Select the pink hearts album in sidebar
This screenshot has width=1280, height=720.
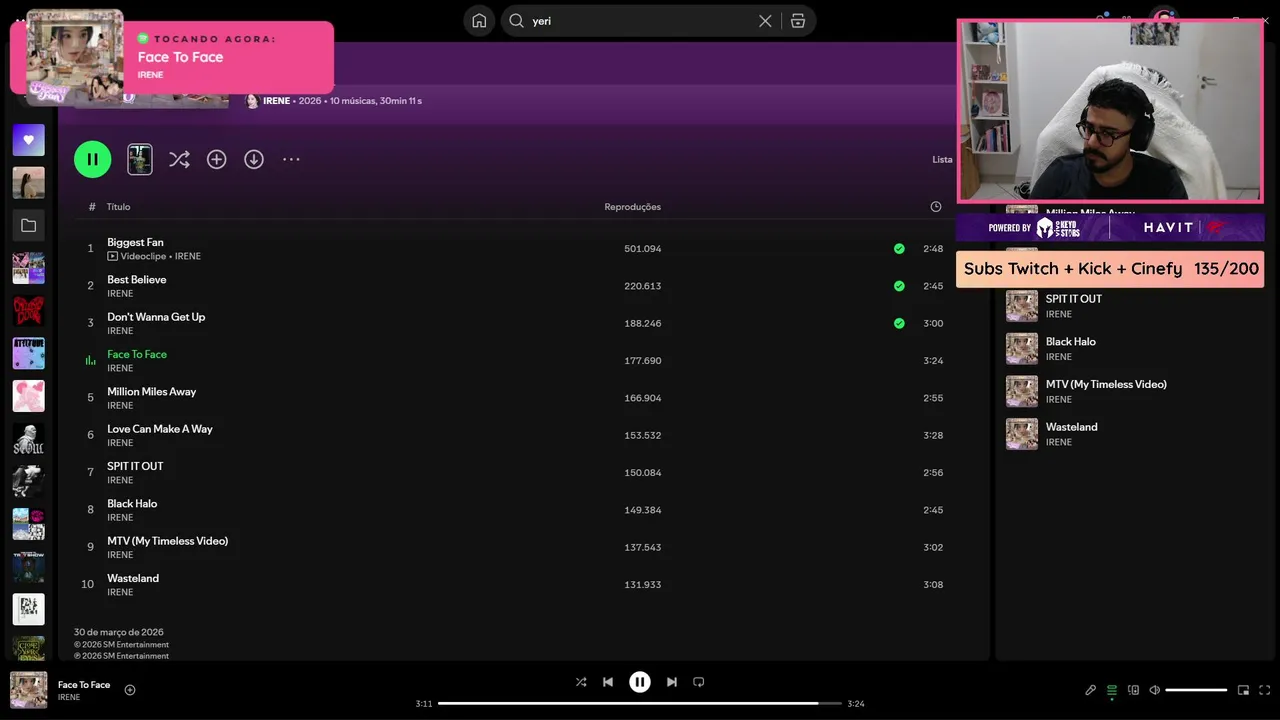click(28, 396)
